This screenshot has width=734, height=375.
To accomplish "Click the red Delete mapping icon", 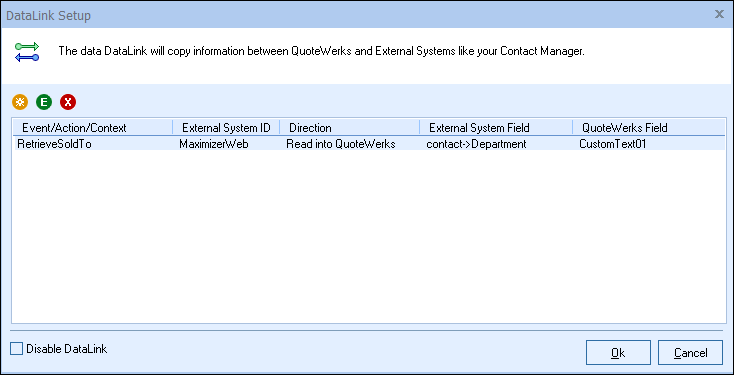I will tap(68, 102).
